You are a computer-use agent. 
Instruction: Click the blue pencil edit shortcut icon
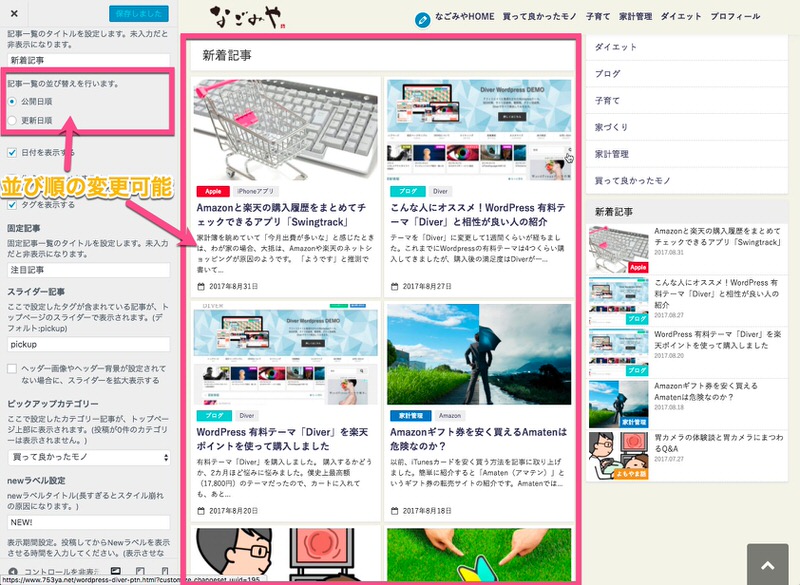click(424, 19)
